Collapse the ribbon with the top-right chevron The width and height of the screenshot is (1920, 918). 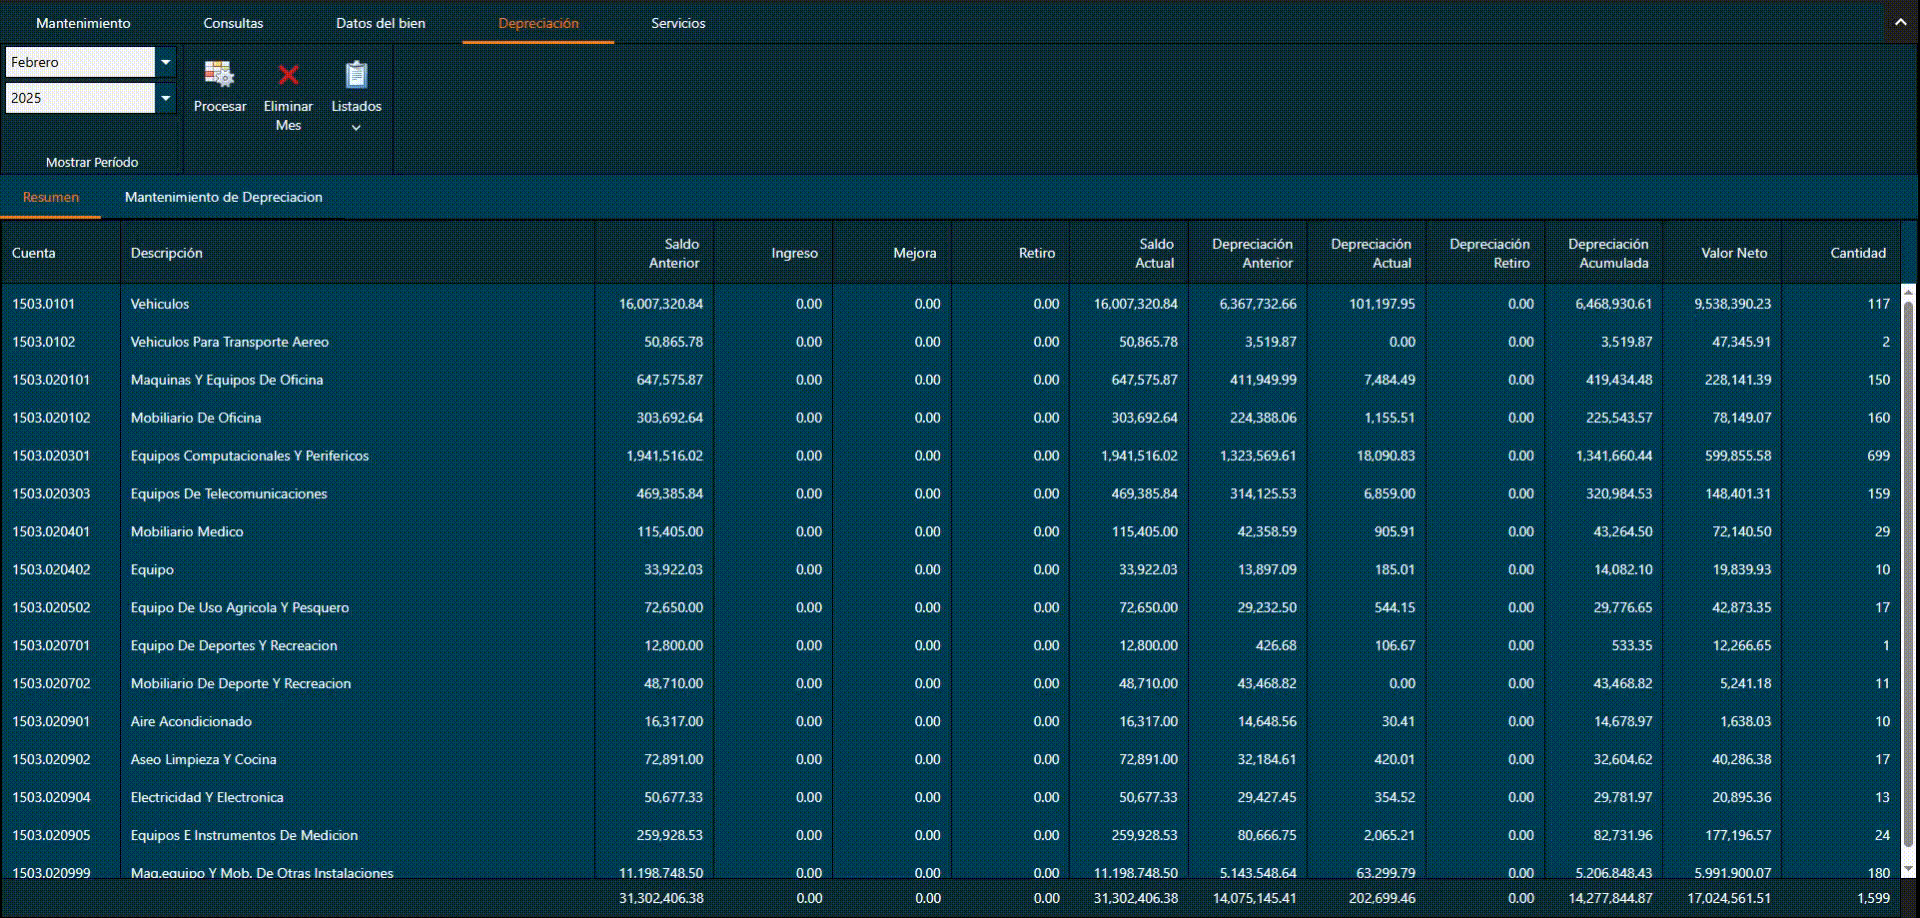tap(1900, 22)
